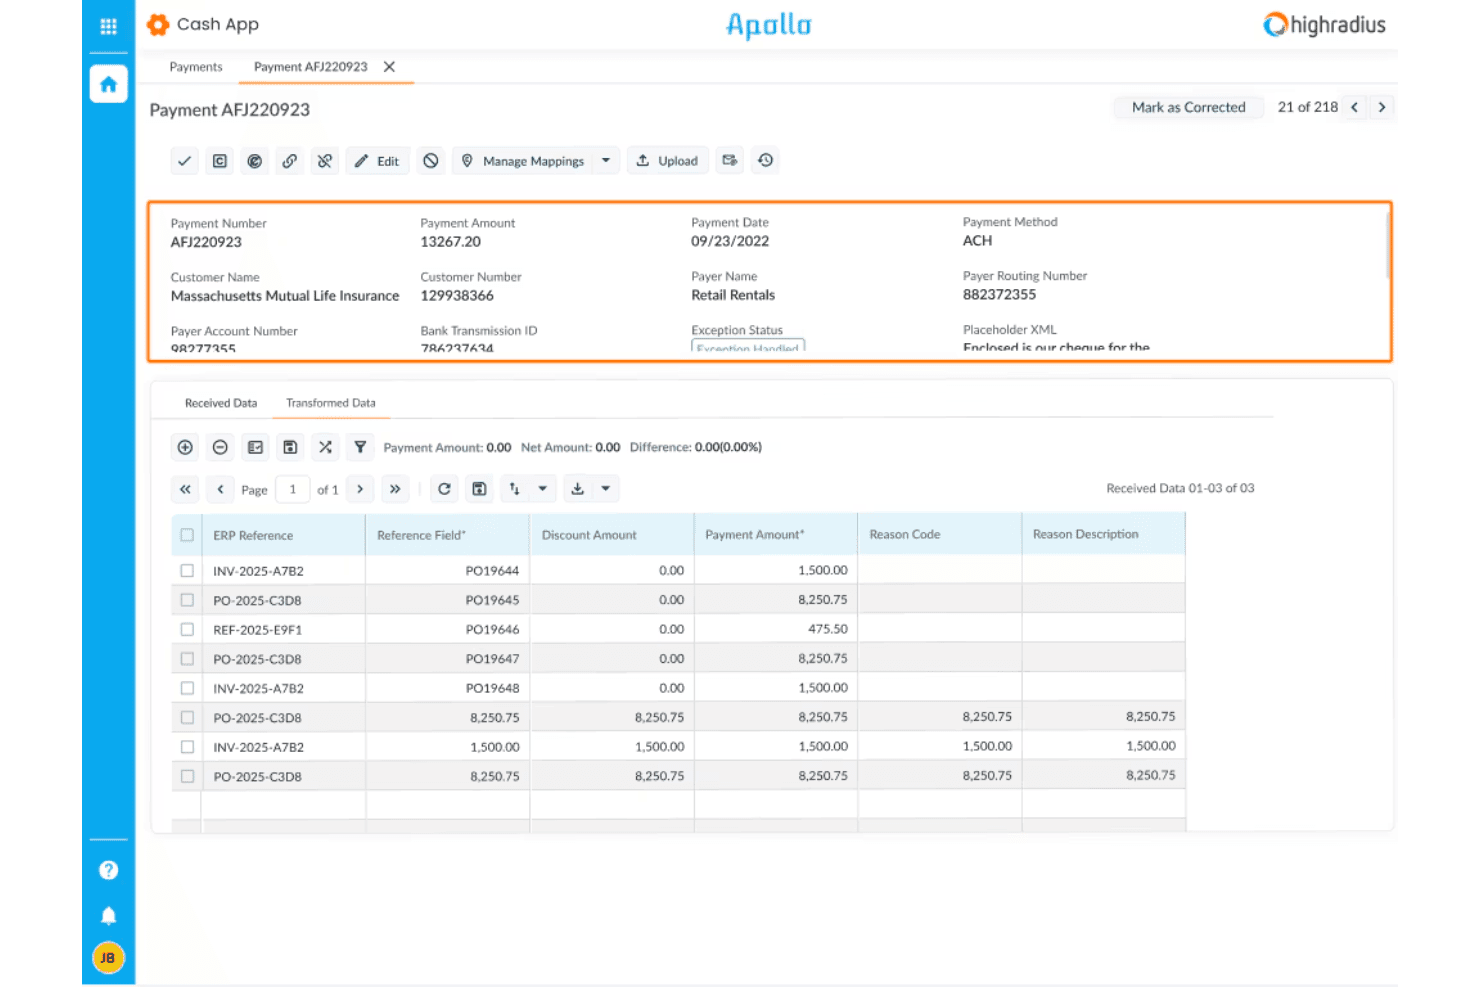The height and width of the screenshot is (987, 1480).
Task: Click the checkmark approve icon in payment toolbar
Action: pos(184,161)
